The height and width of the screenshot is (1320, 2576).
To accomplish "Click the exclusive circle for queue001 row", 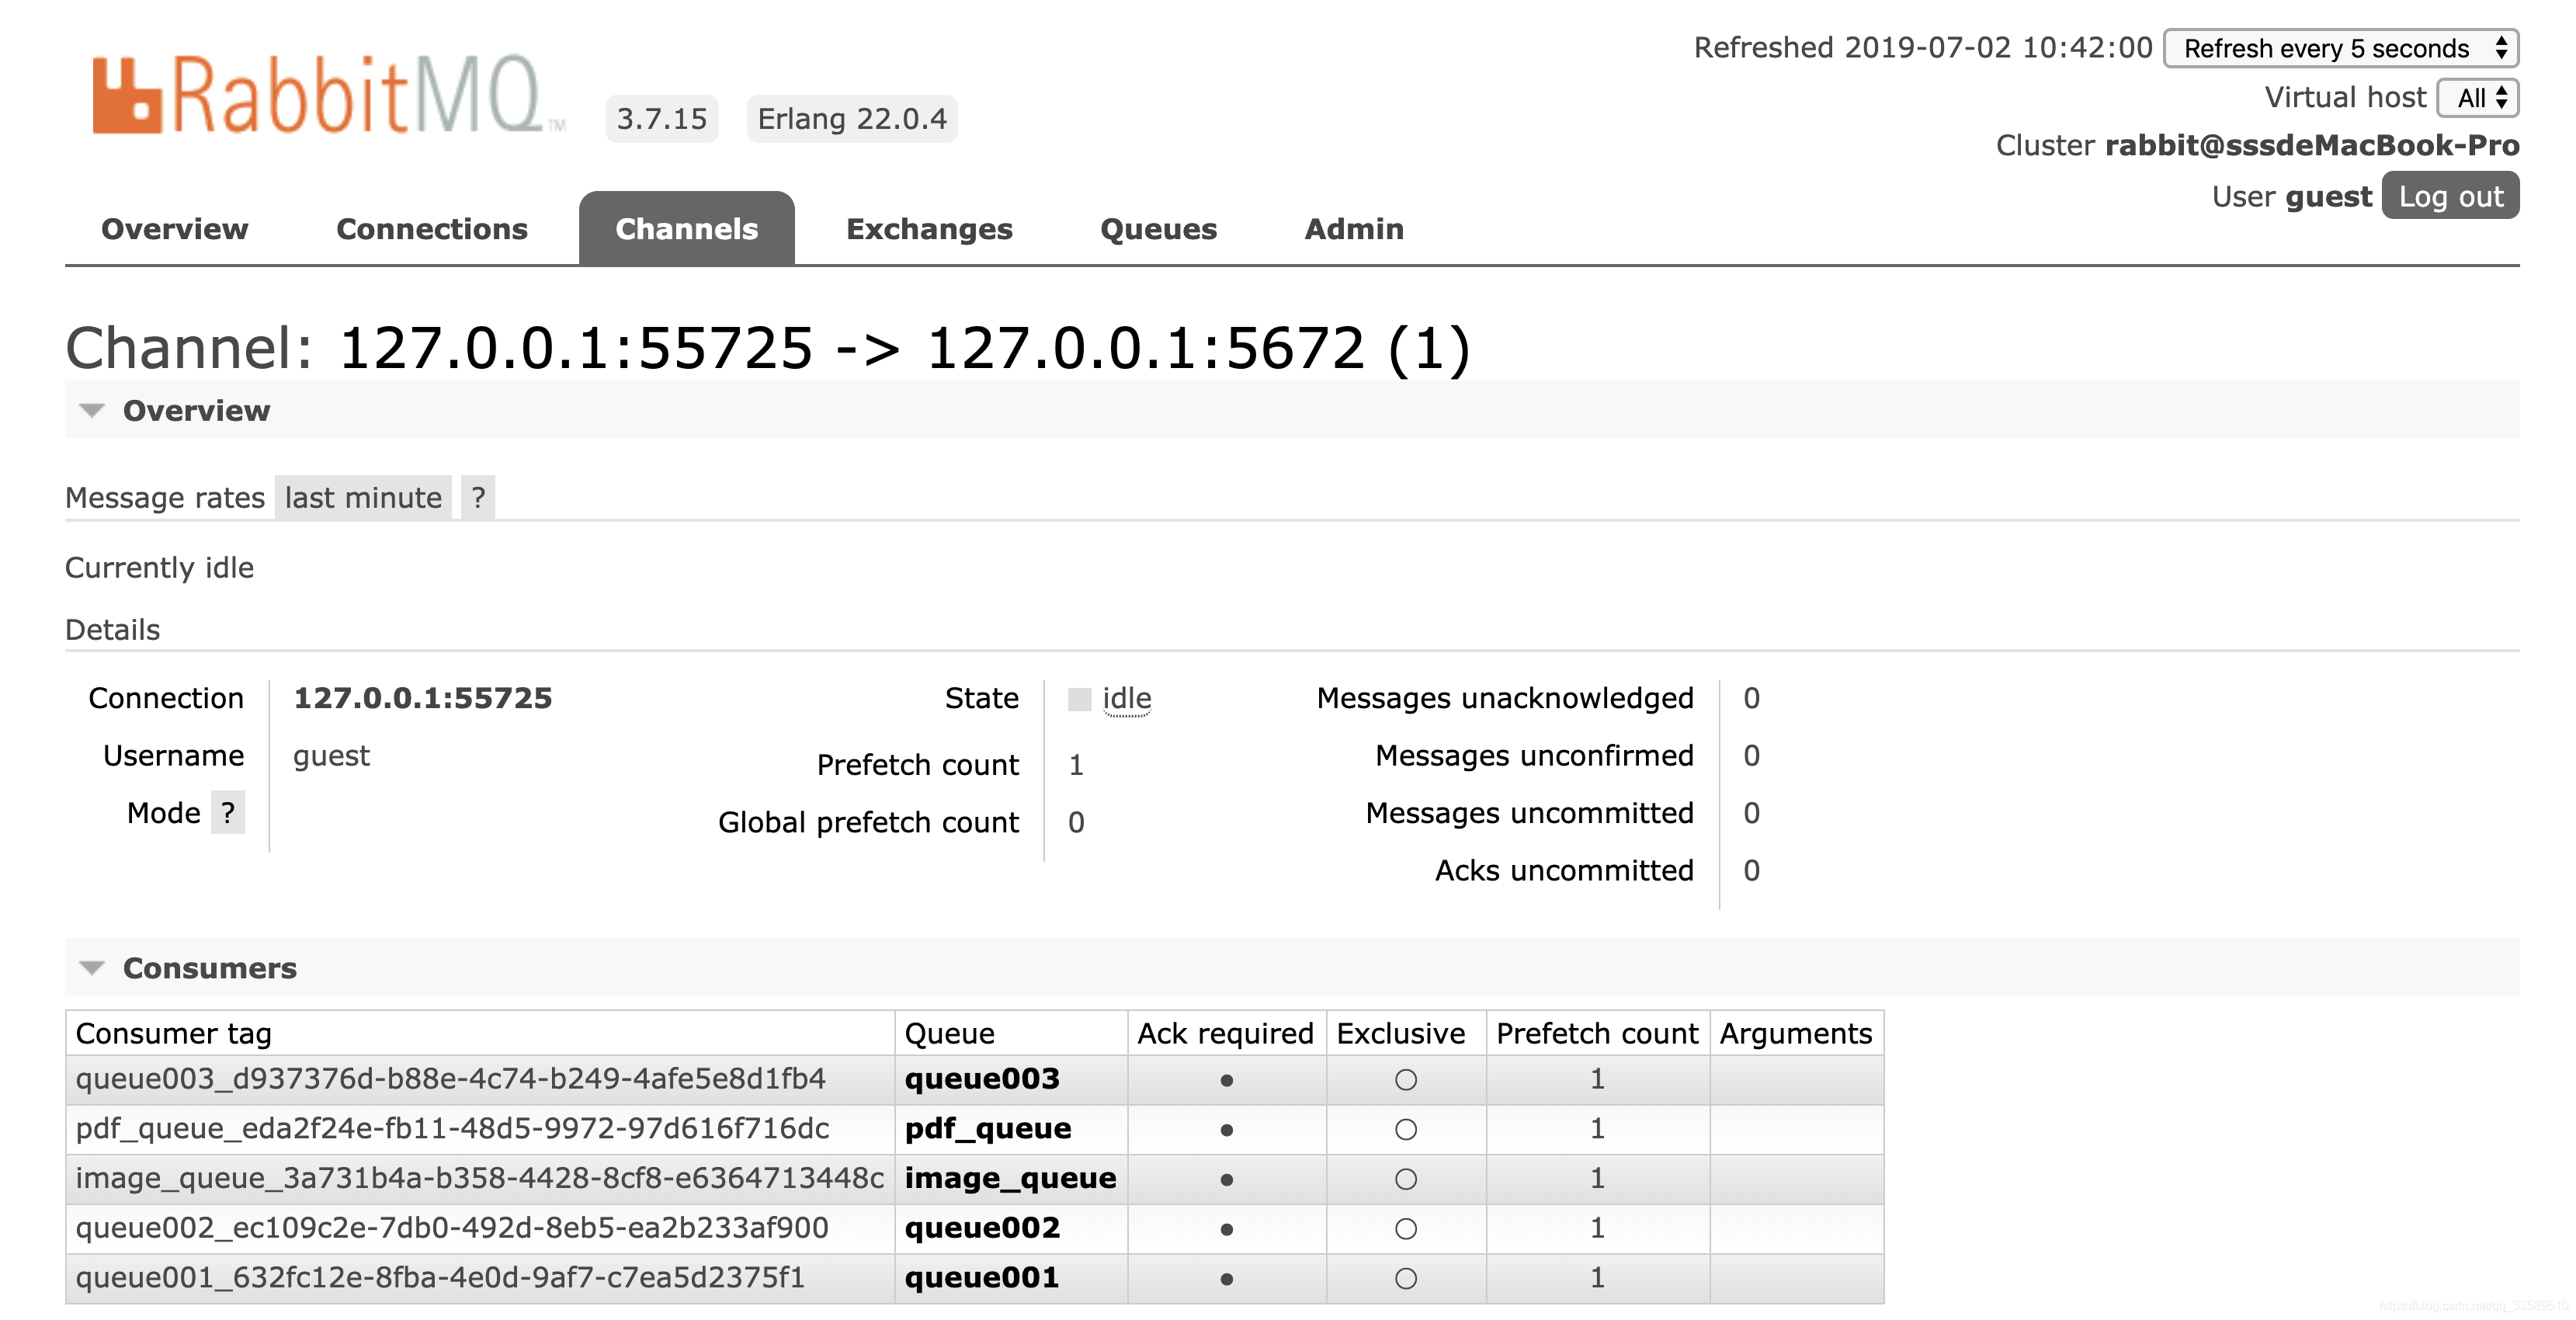I will click(1405, 1278).
